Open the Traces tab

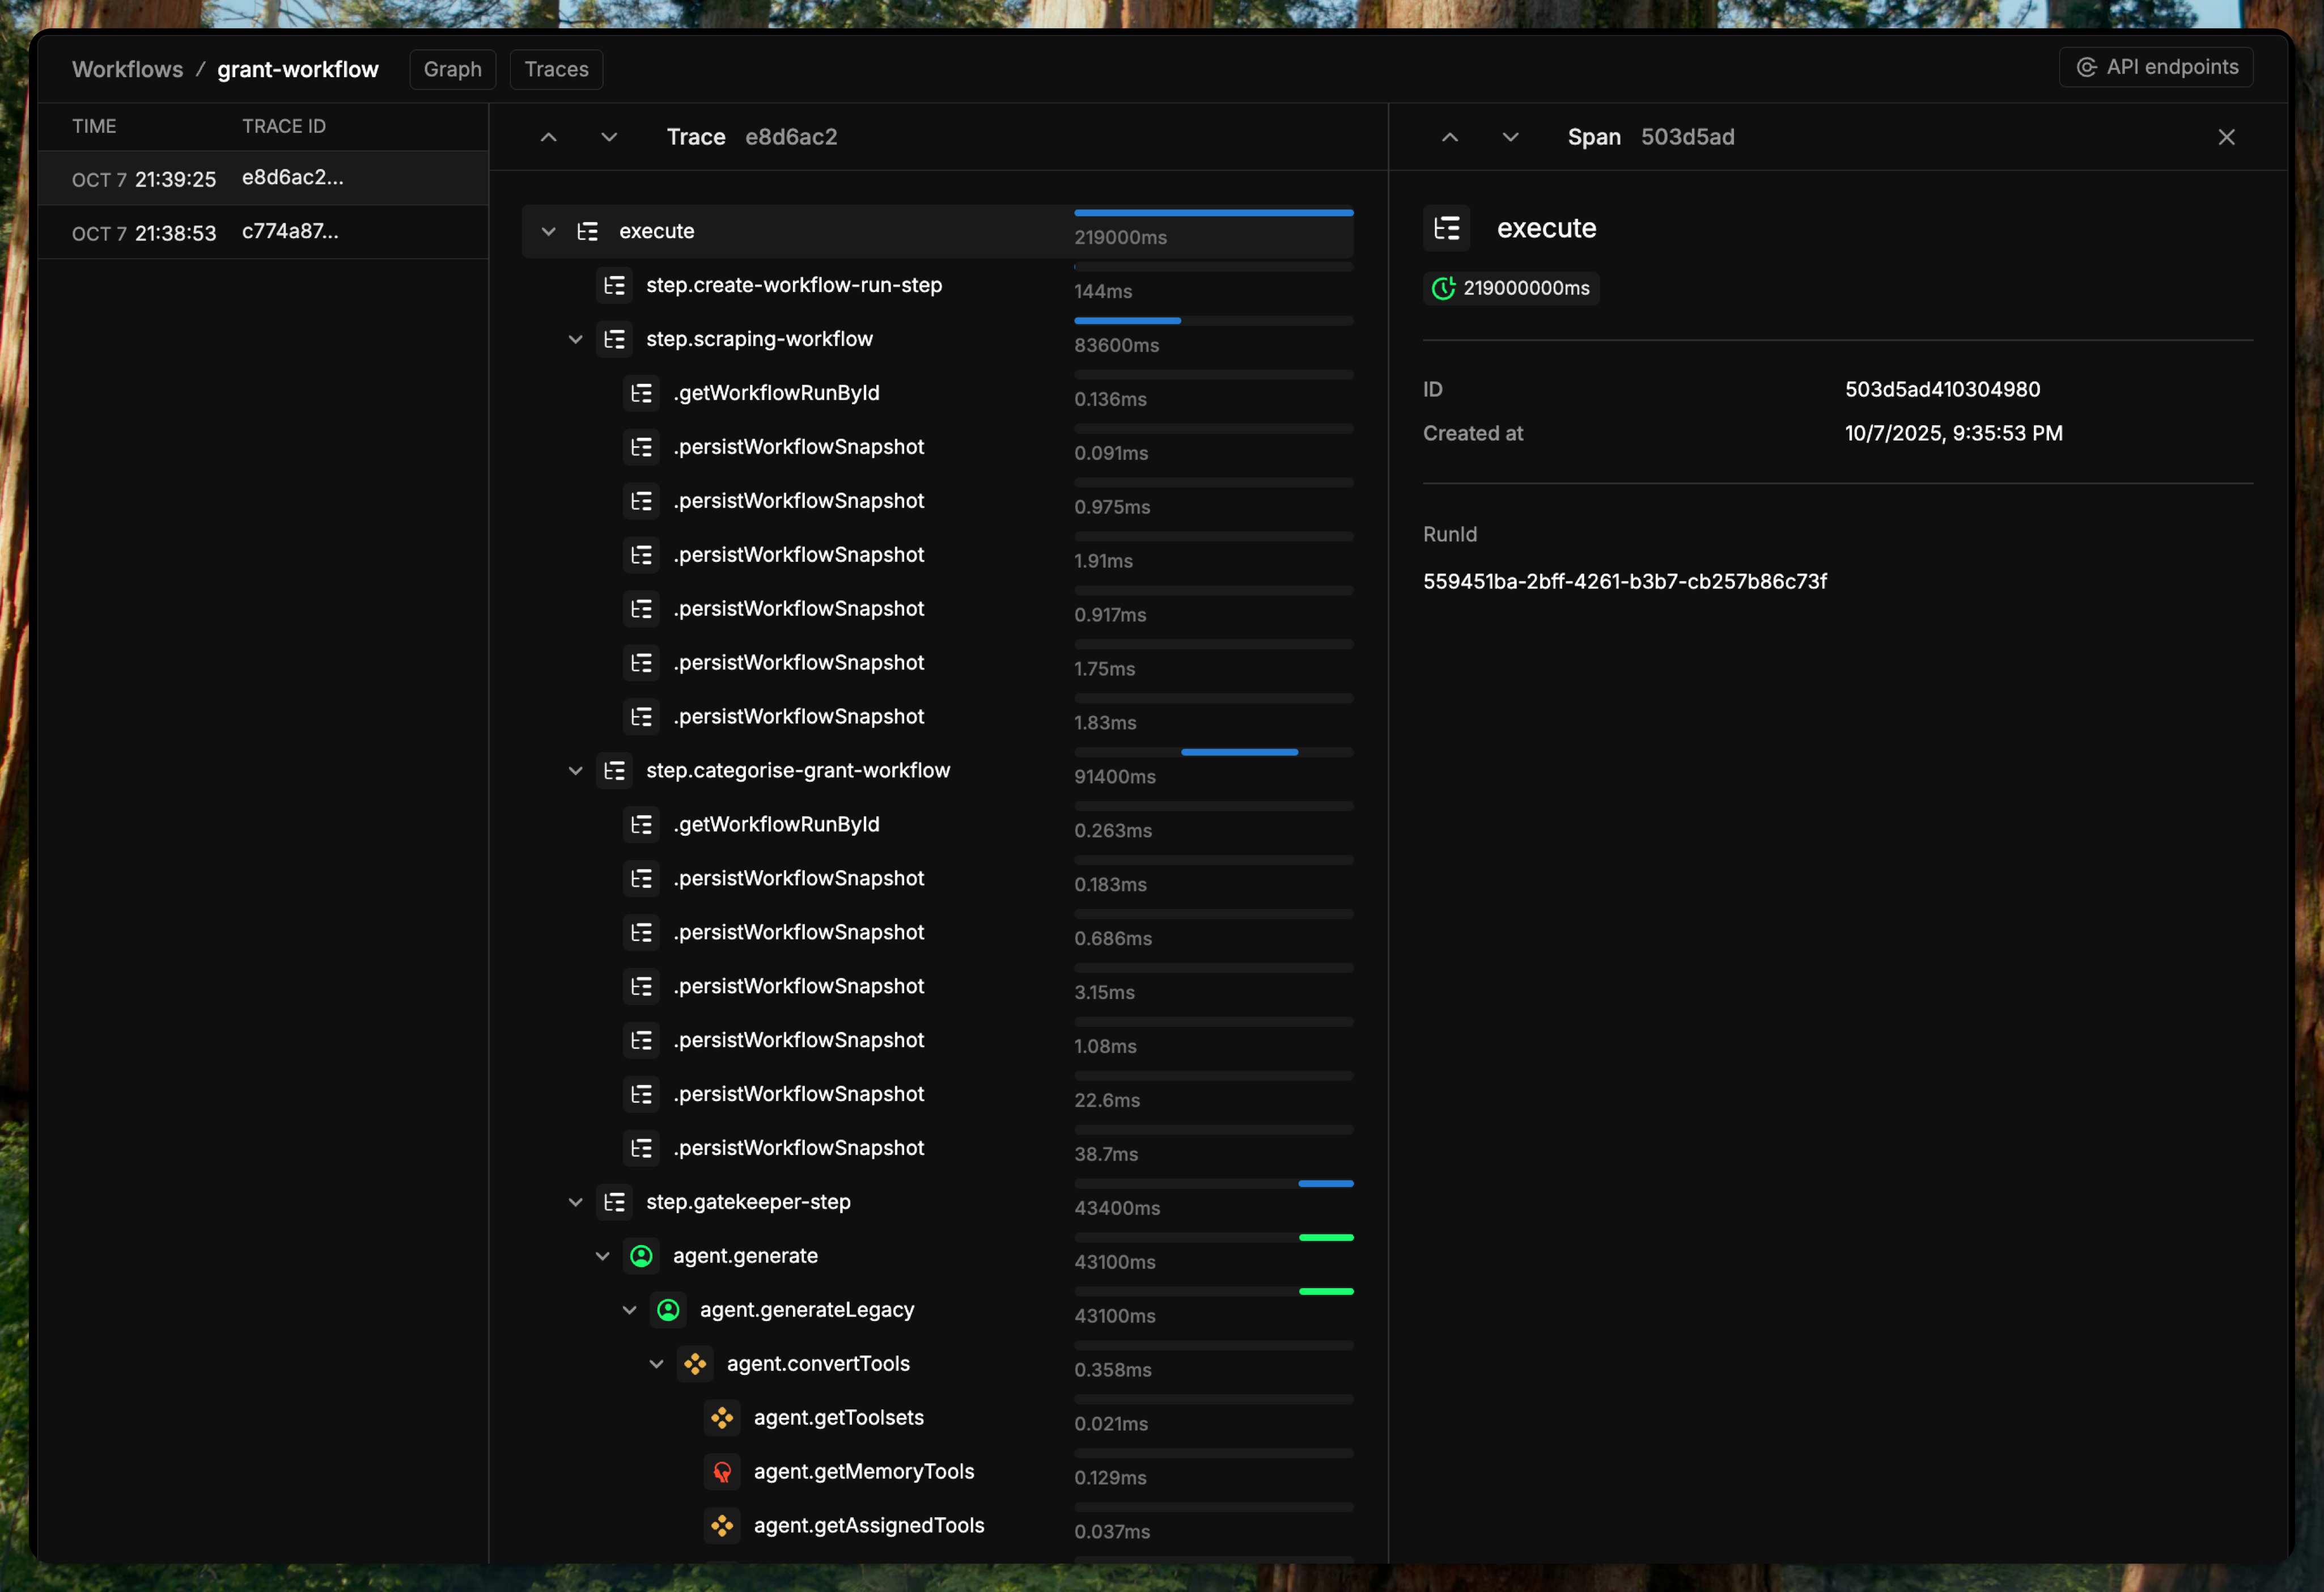pyautogui.click(x=556, y=70)
